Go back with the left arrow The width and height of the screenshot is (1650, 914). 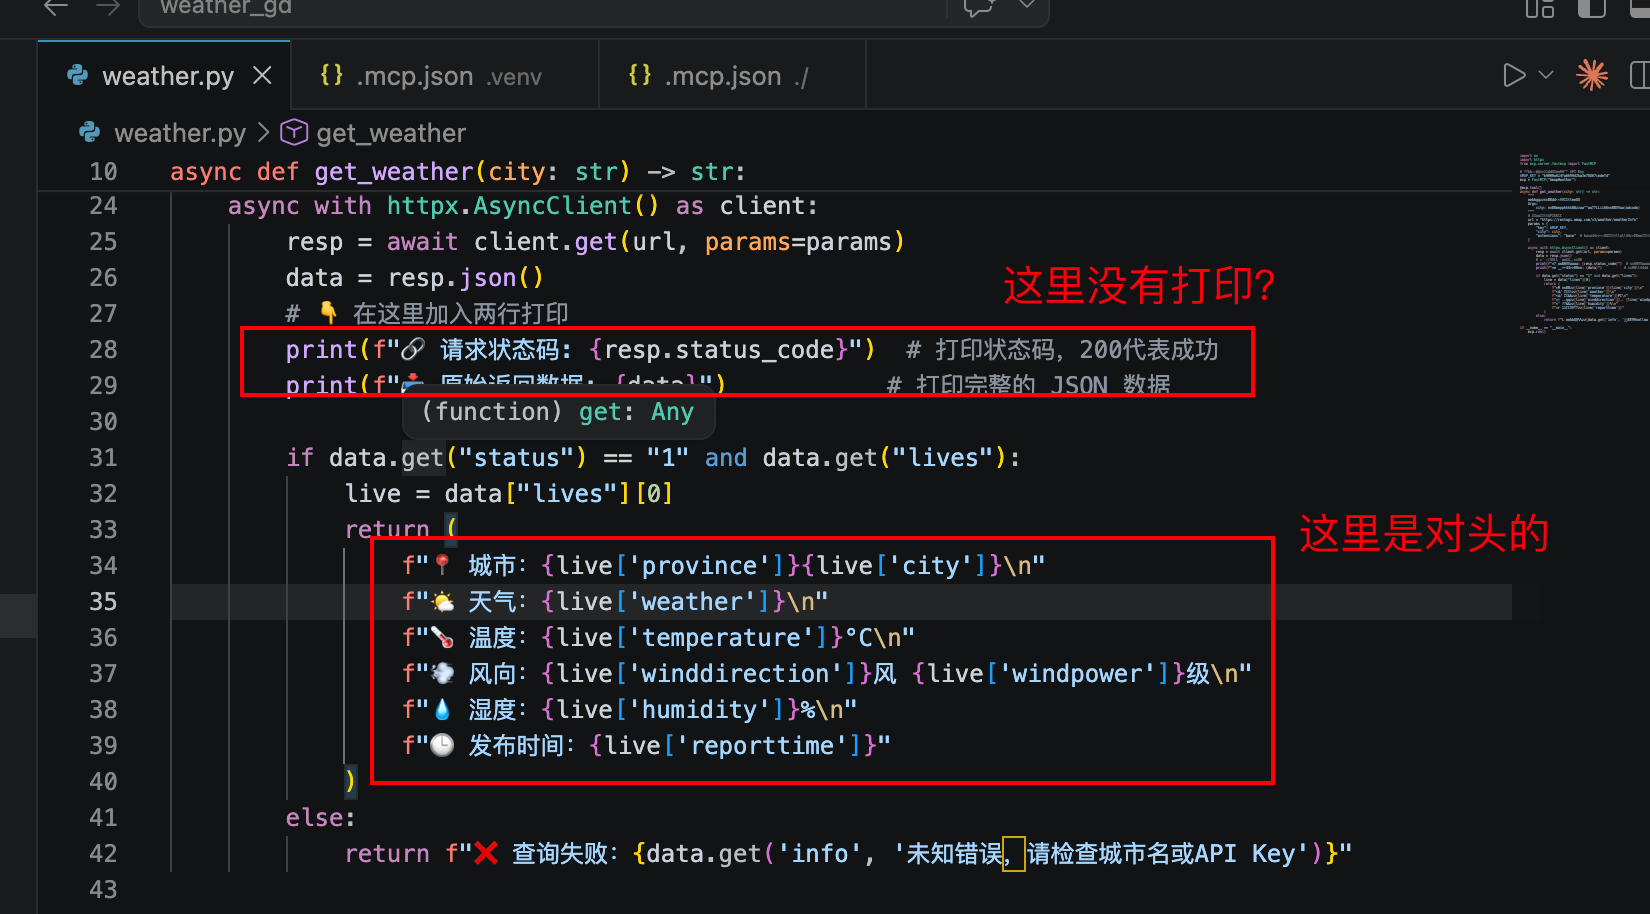[x=56, y=7]
